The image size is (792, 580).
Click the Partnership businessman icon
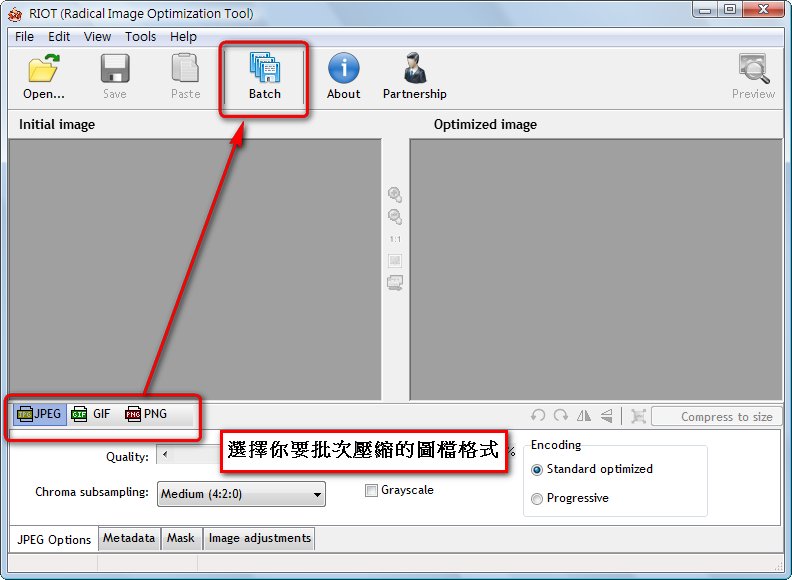pos(415,68)
